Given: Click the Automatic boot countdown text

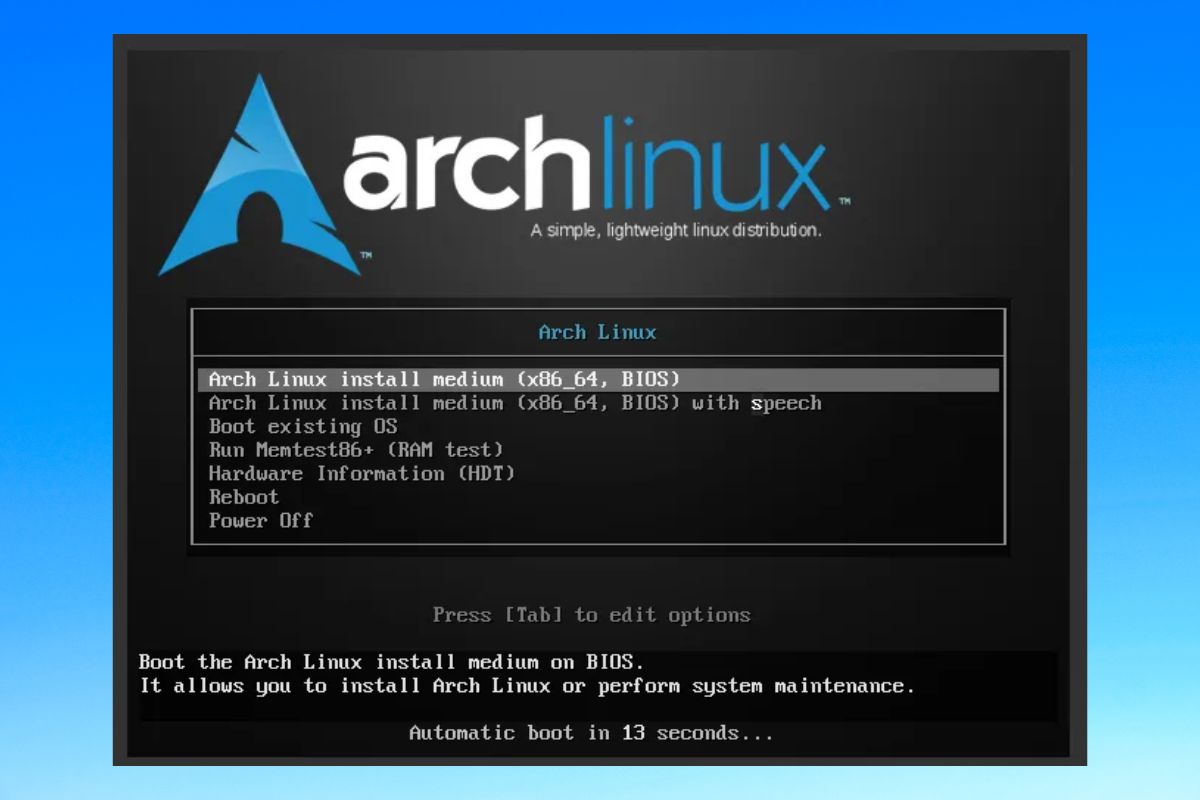Looking at the screenshot, I should [591, 733].
